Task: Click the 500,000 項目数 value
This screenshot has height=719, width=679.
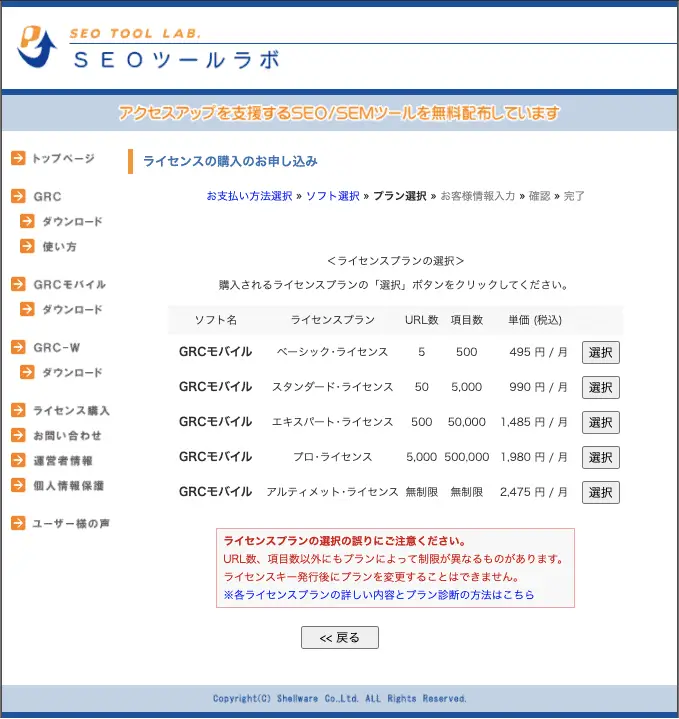Action: pyautogui.click(x=467, y=457)
